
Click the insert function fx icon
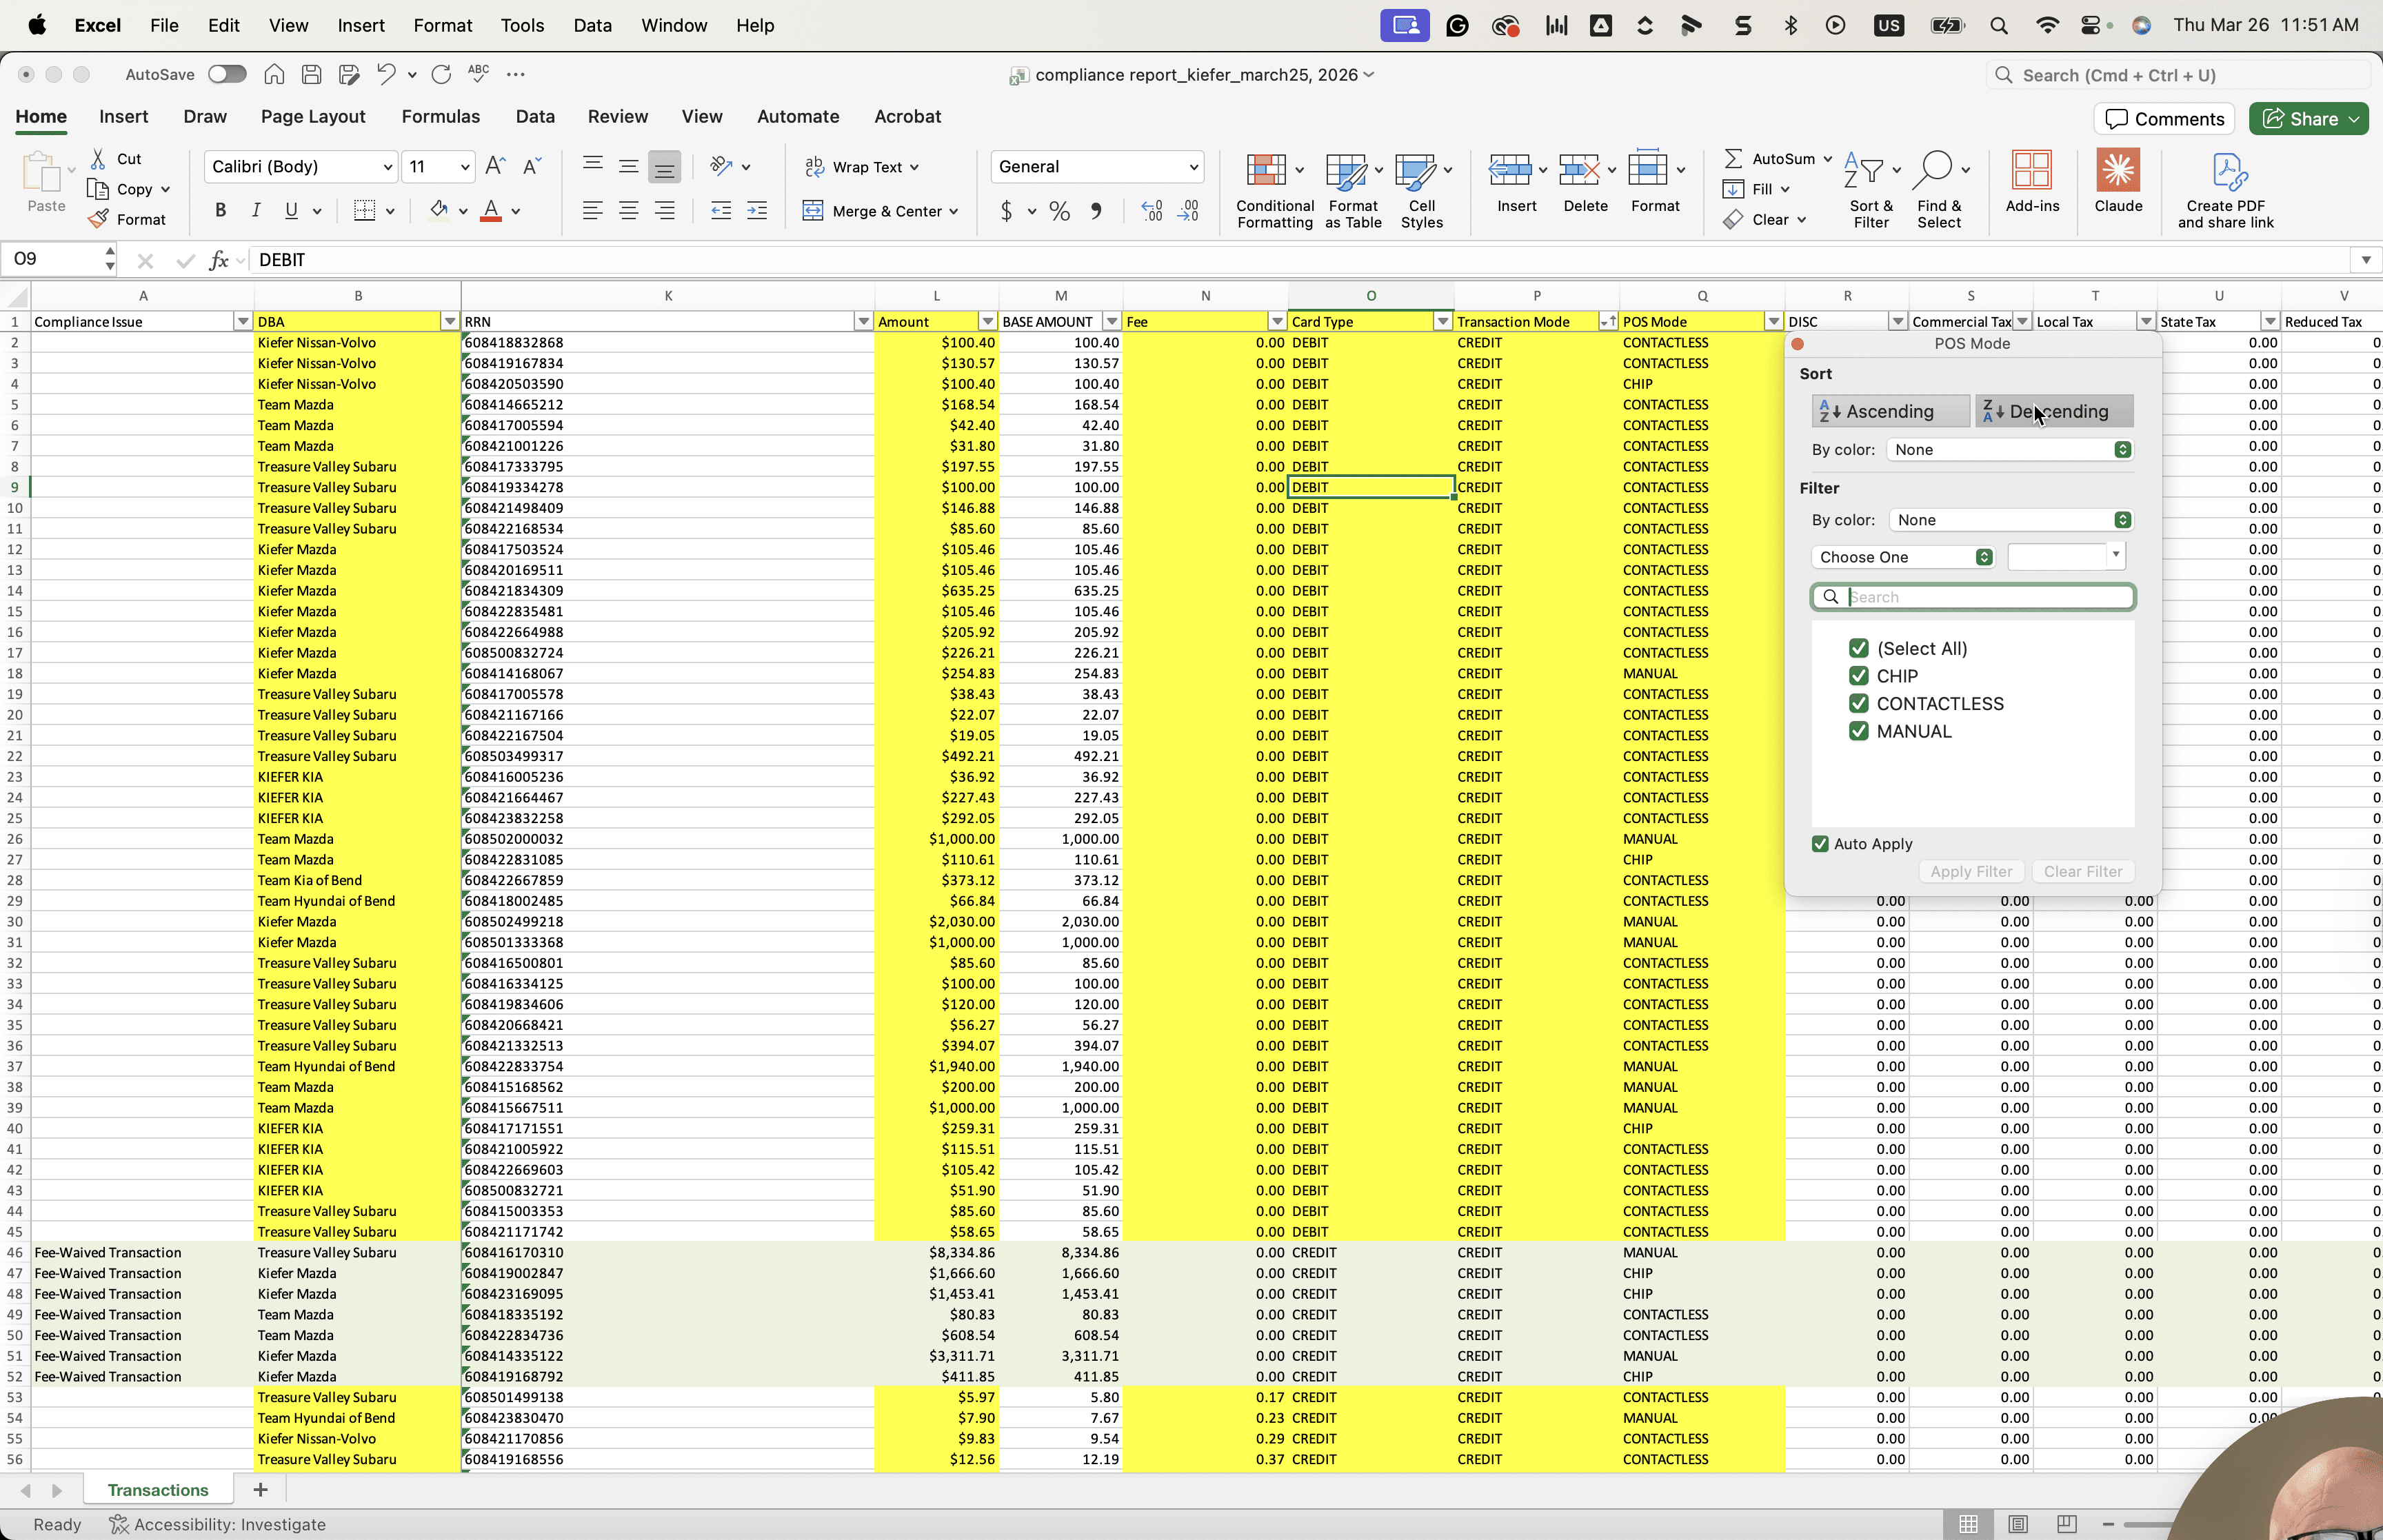[218, 260]
